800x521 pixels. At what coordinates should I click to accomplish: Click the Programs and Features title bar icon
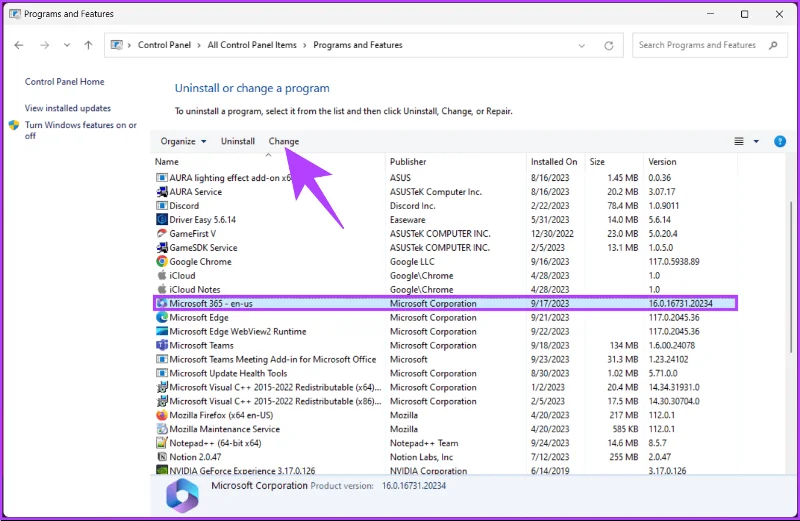[15, 14]
